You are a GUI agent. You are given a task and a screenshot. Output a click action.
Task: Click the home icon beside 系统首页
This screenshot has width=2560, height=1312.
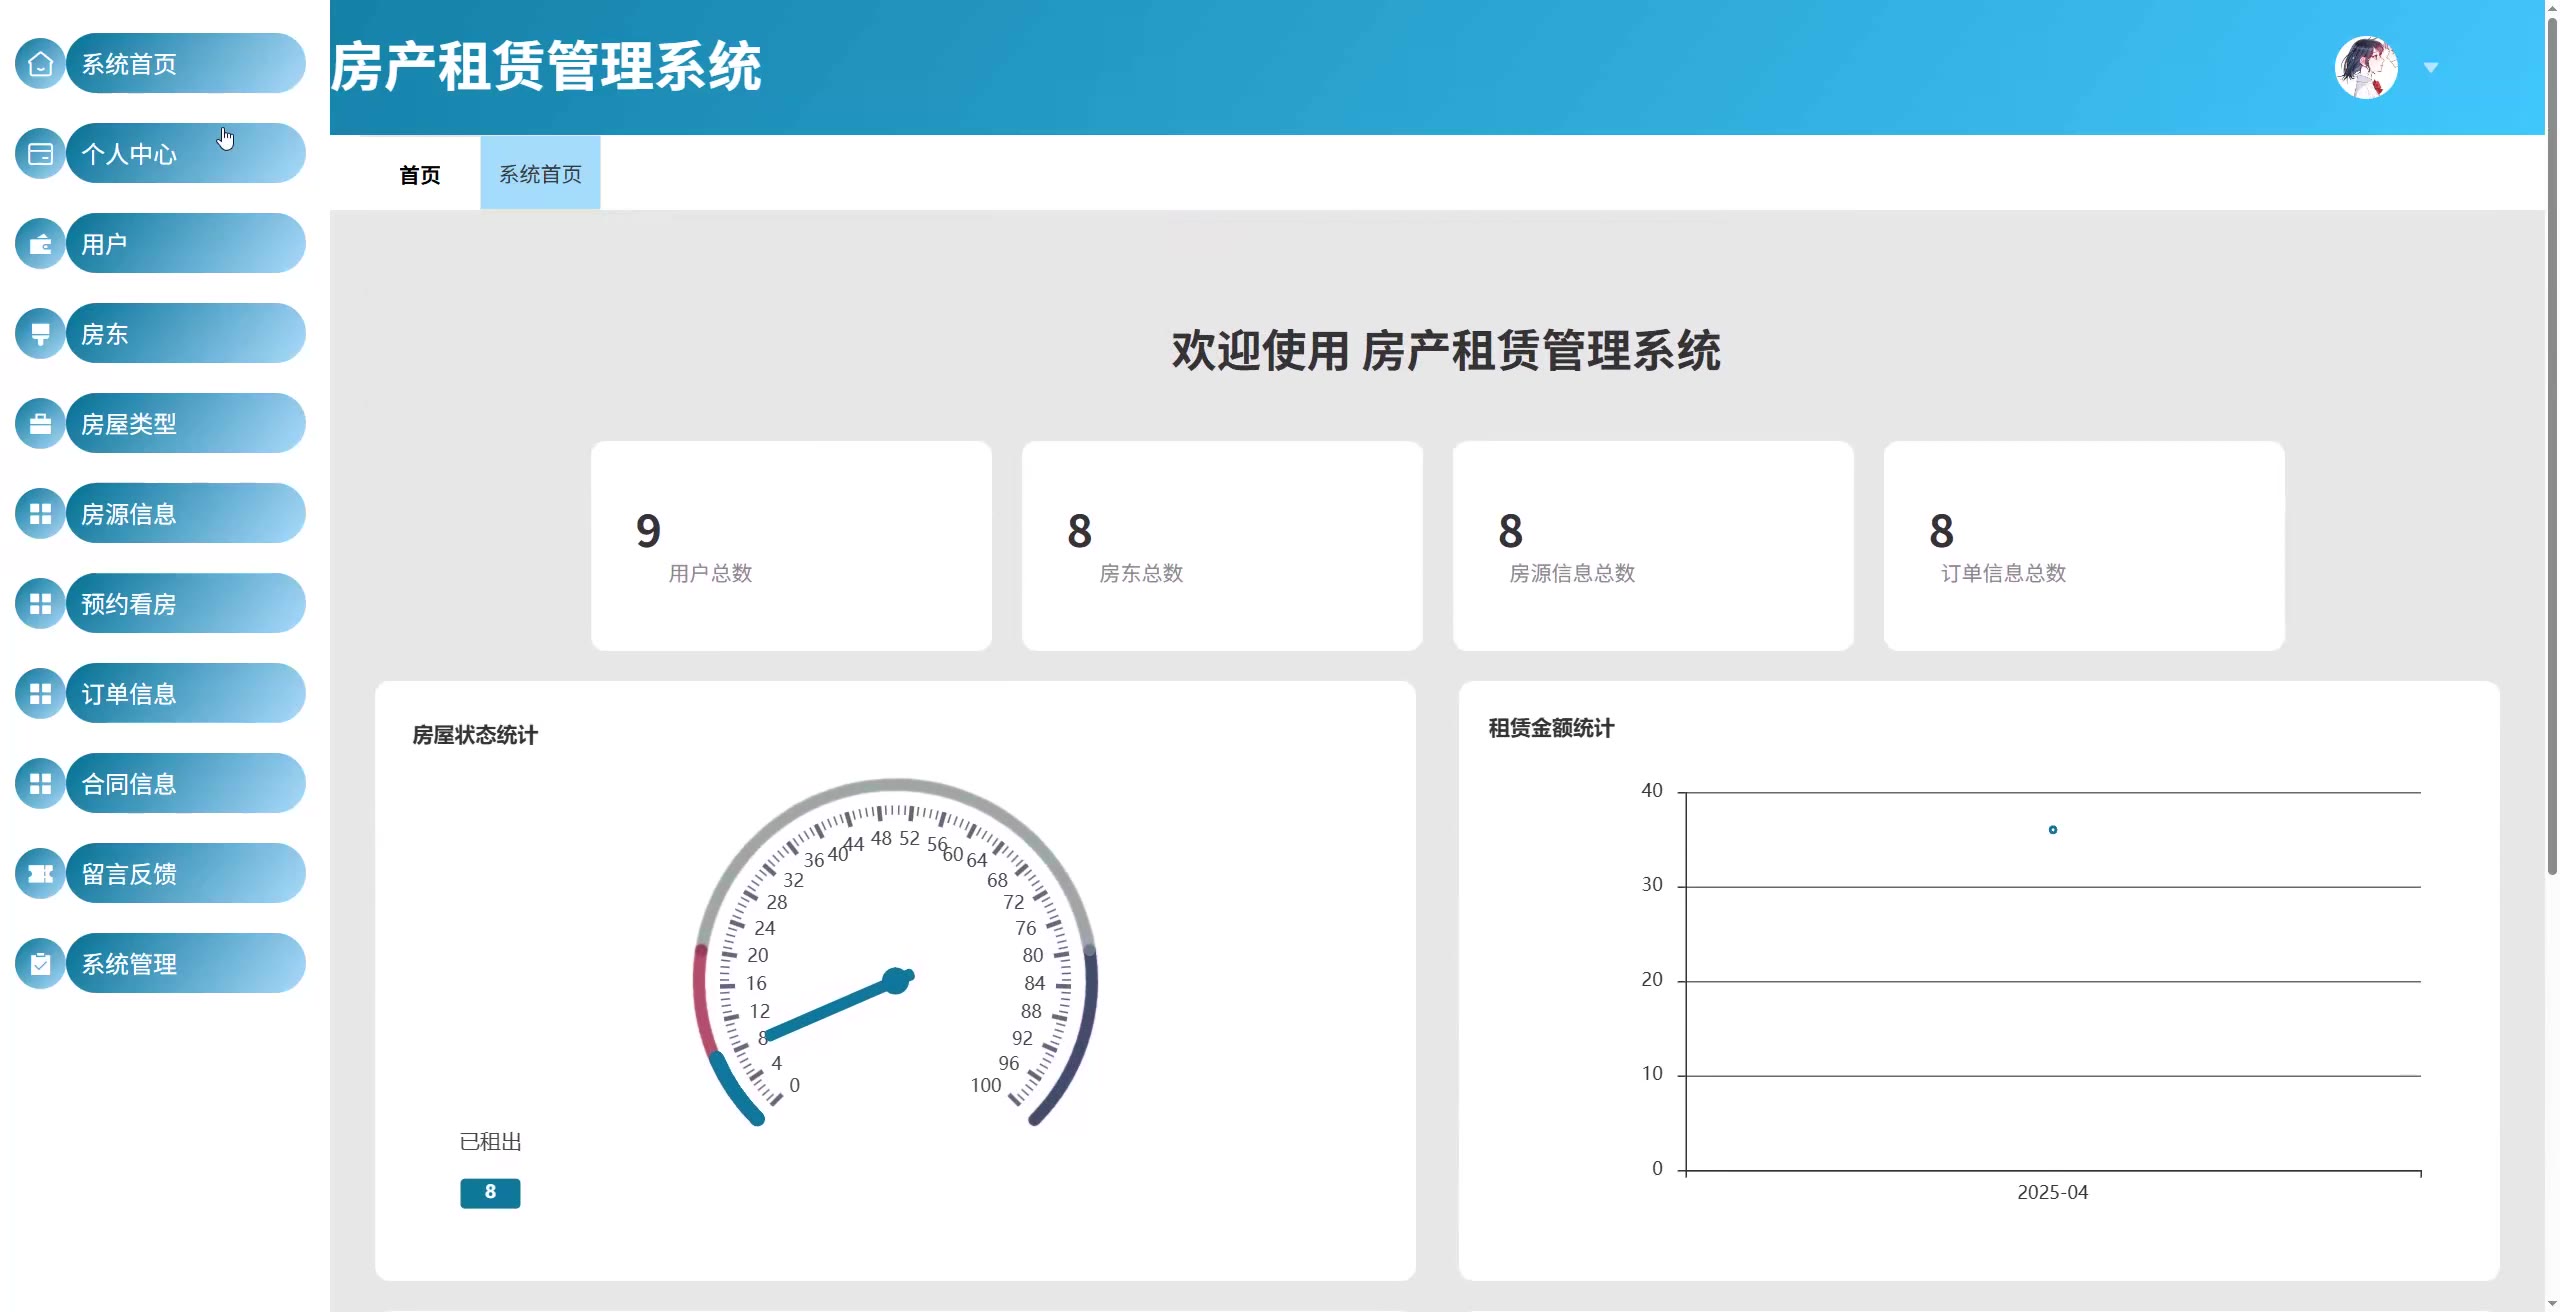pos(40,64)
